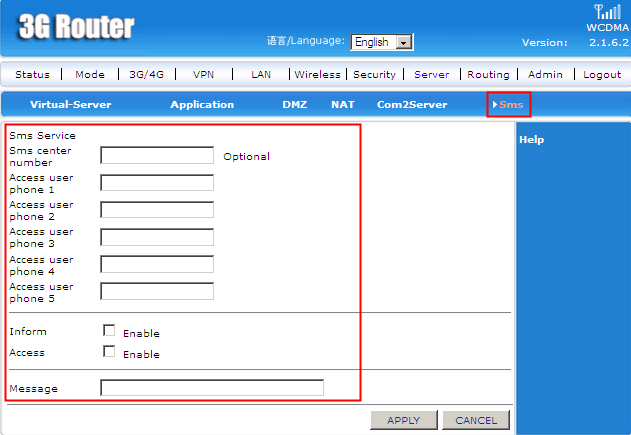The height and width of the screenshot is (435, 631).
Task: Enable the Inform checkbox
Action: [109, 330]
